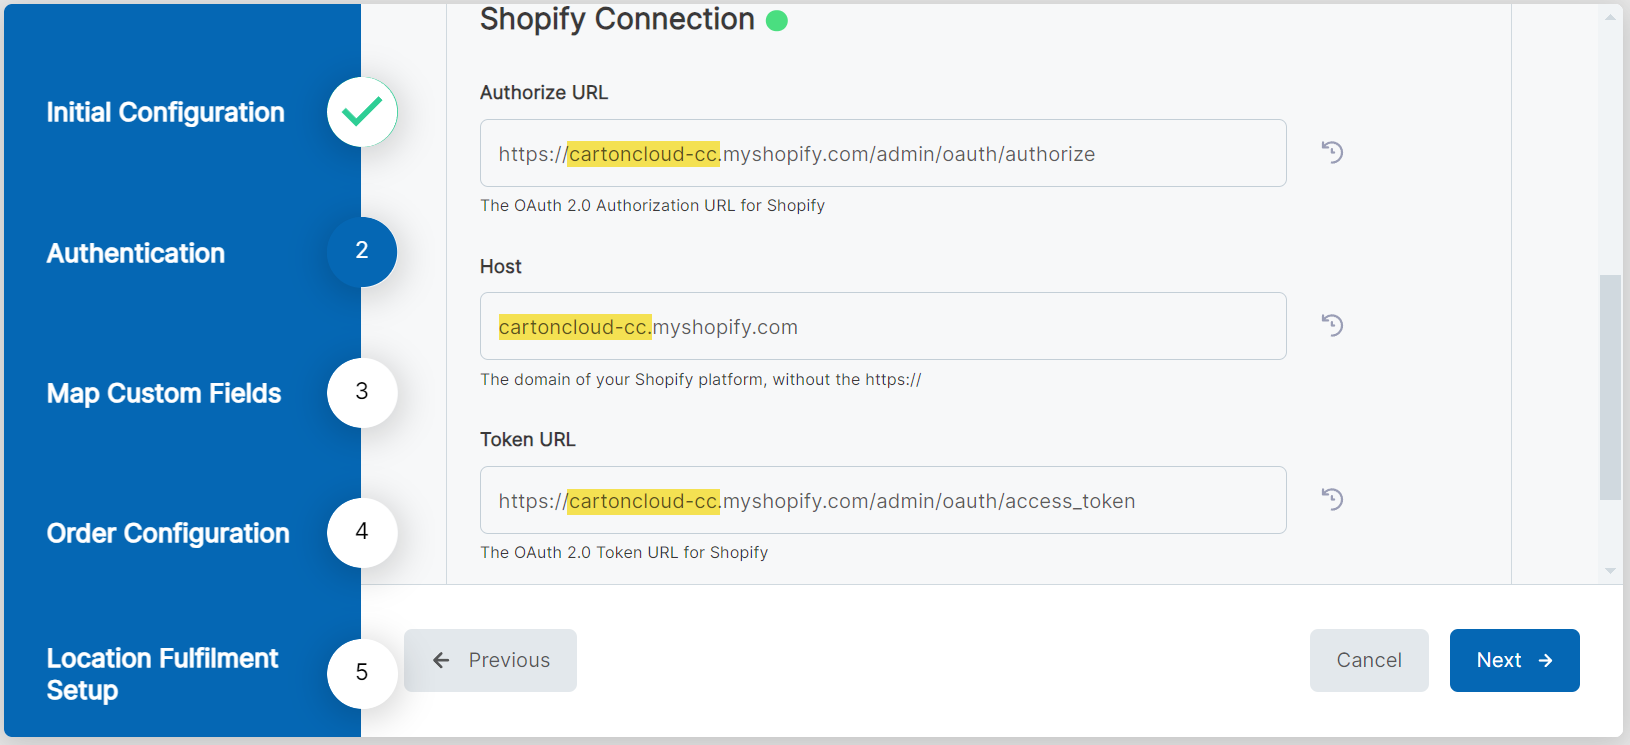Click the Next button
1630x745 pixels.
[1514, 660]
